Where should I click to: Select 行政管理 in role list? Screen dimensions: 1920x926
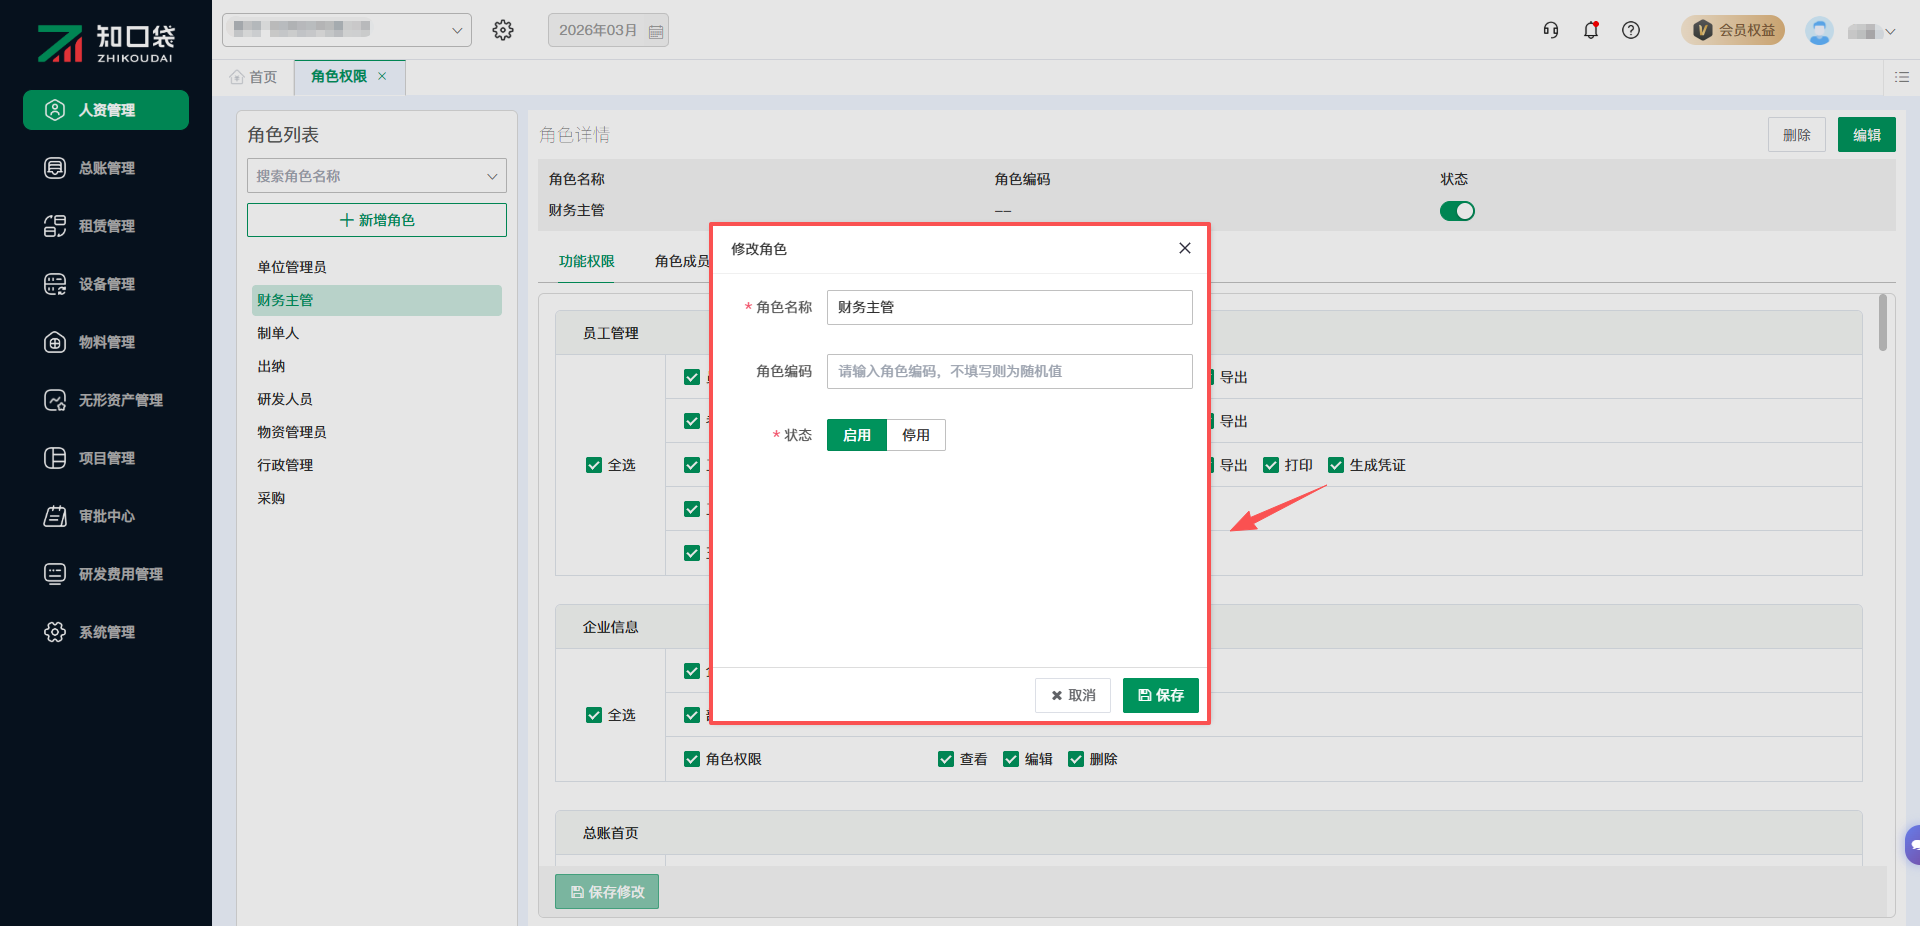(376, 465)
